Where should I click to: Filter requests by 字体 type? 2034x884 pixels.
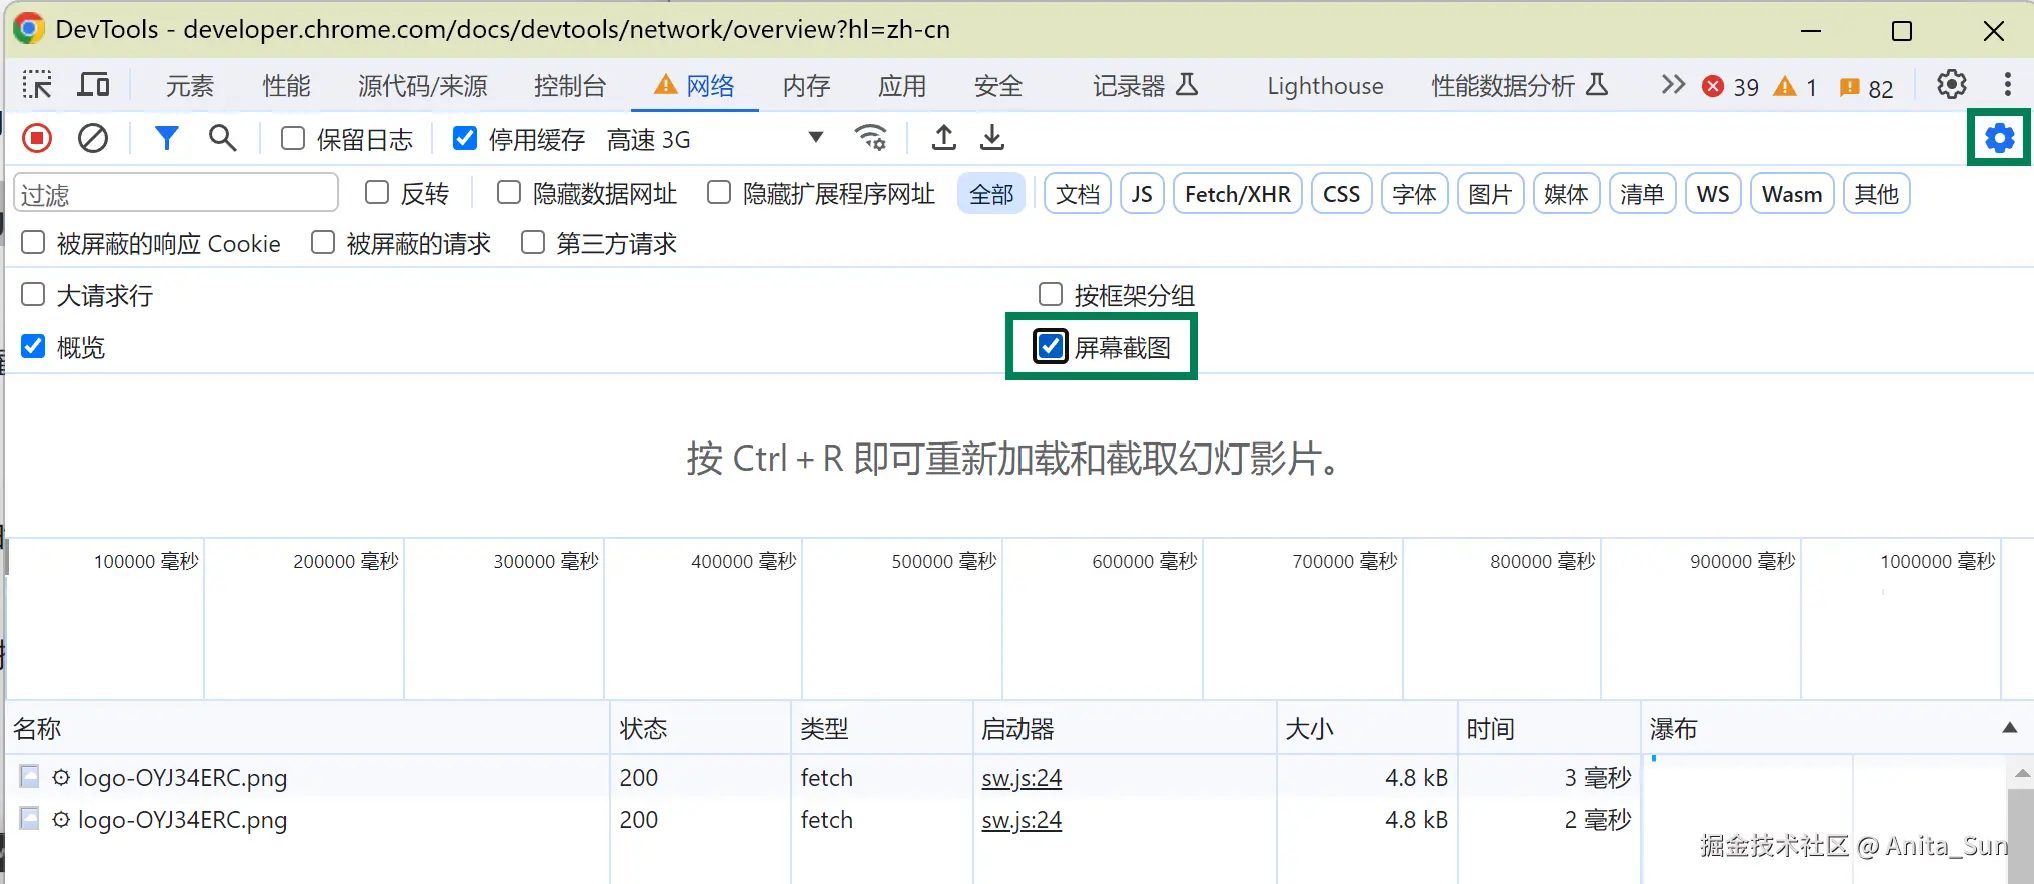coord(1414,194)
